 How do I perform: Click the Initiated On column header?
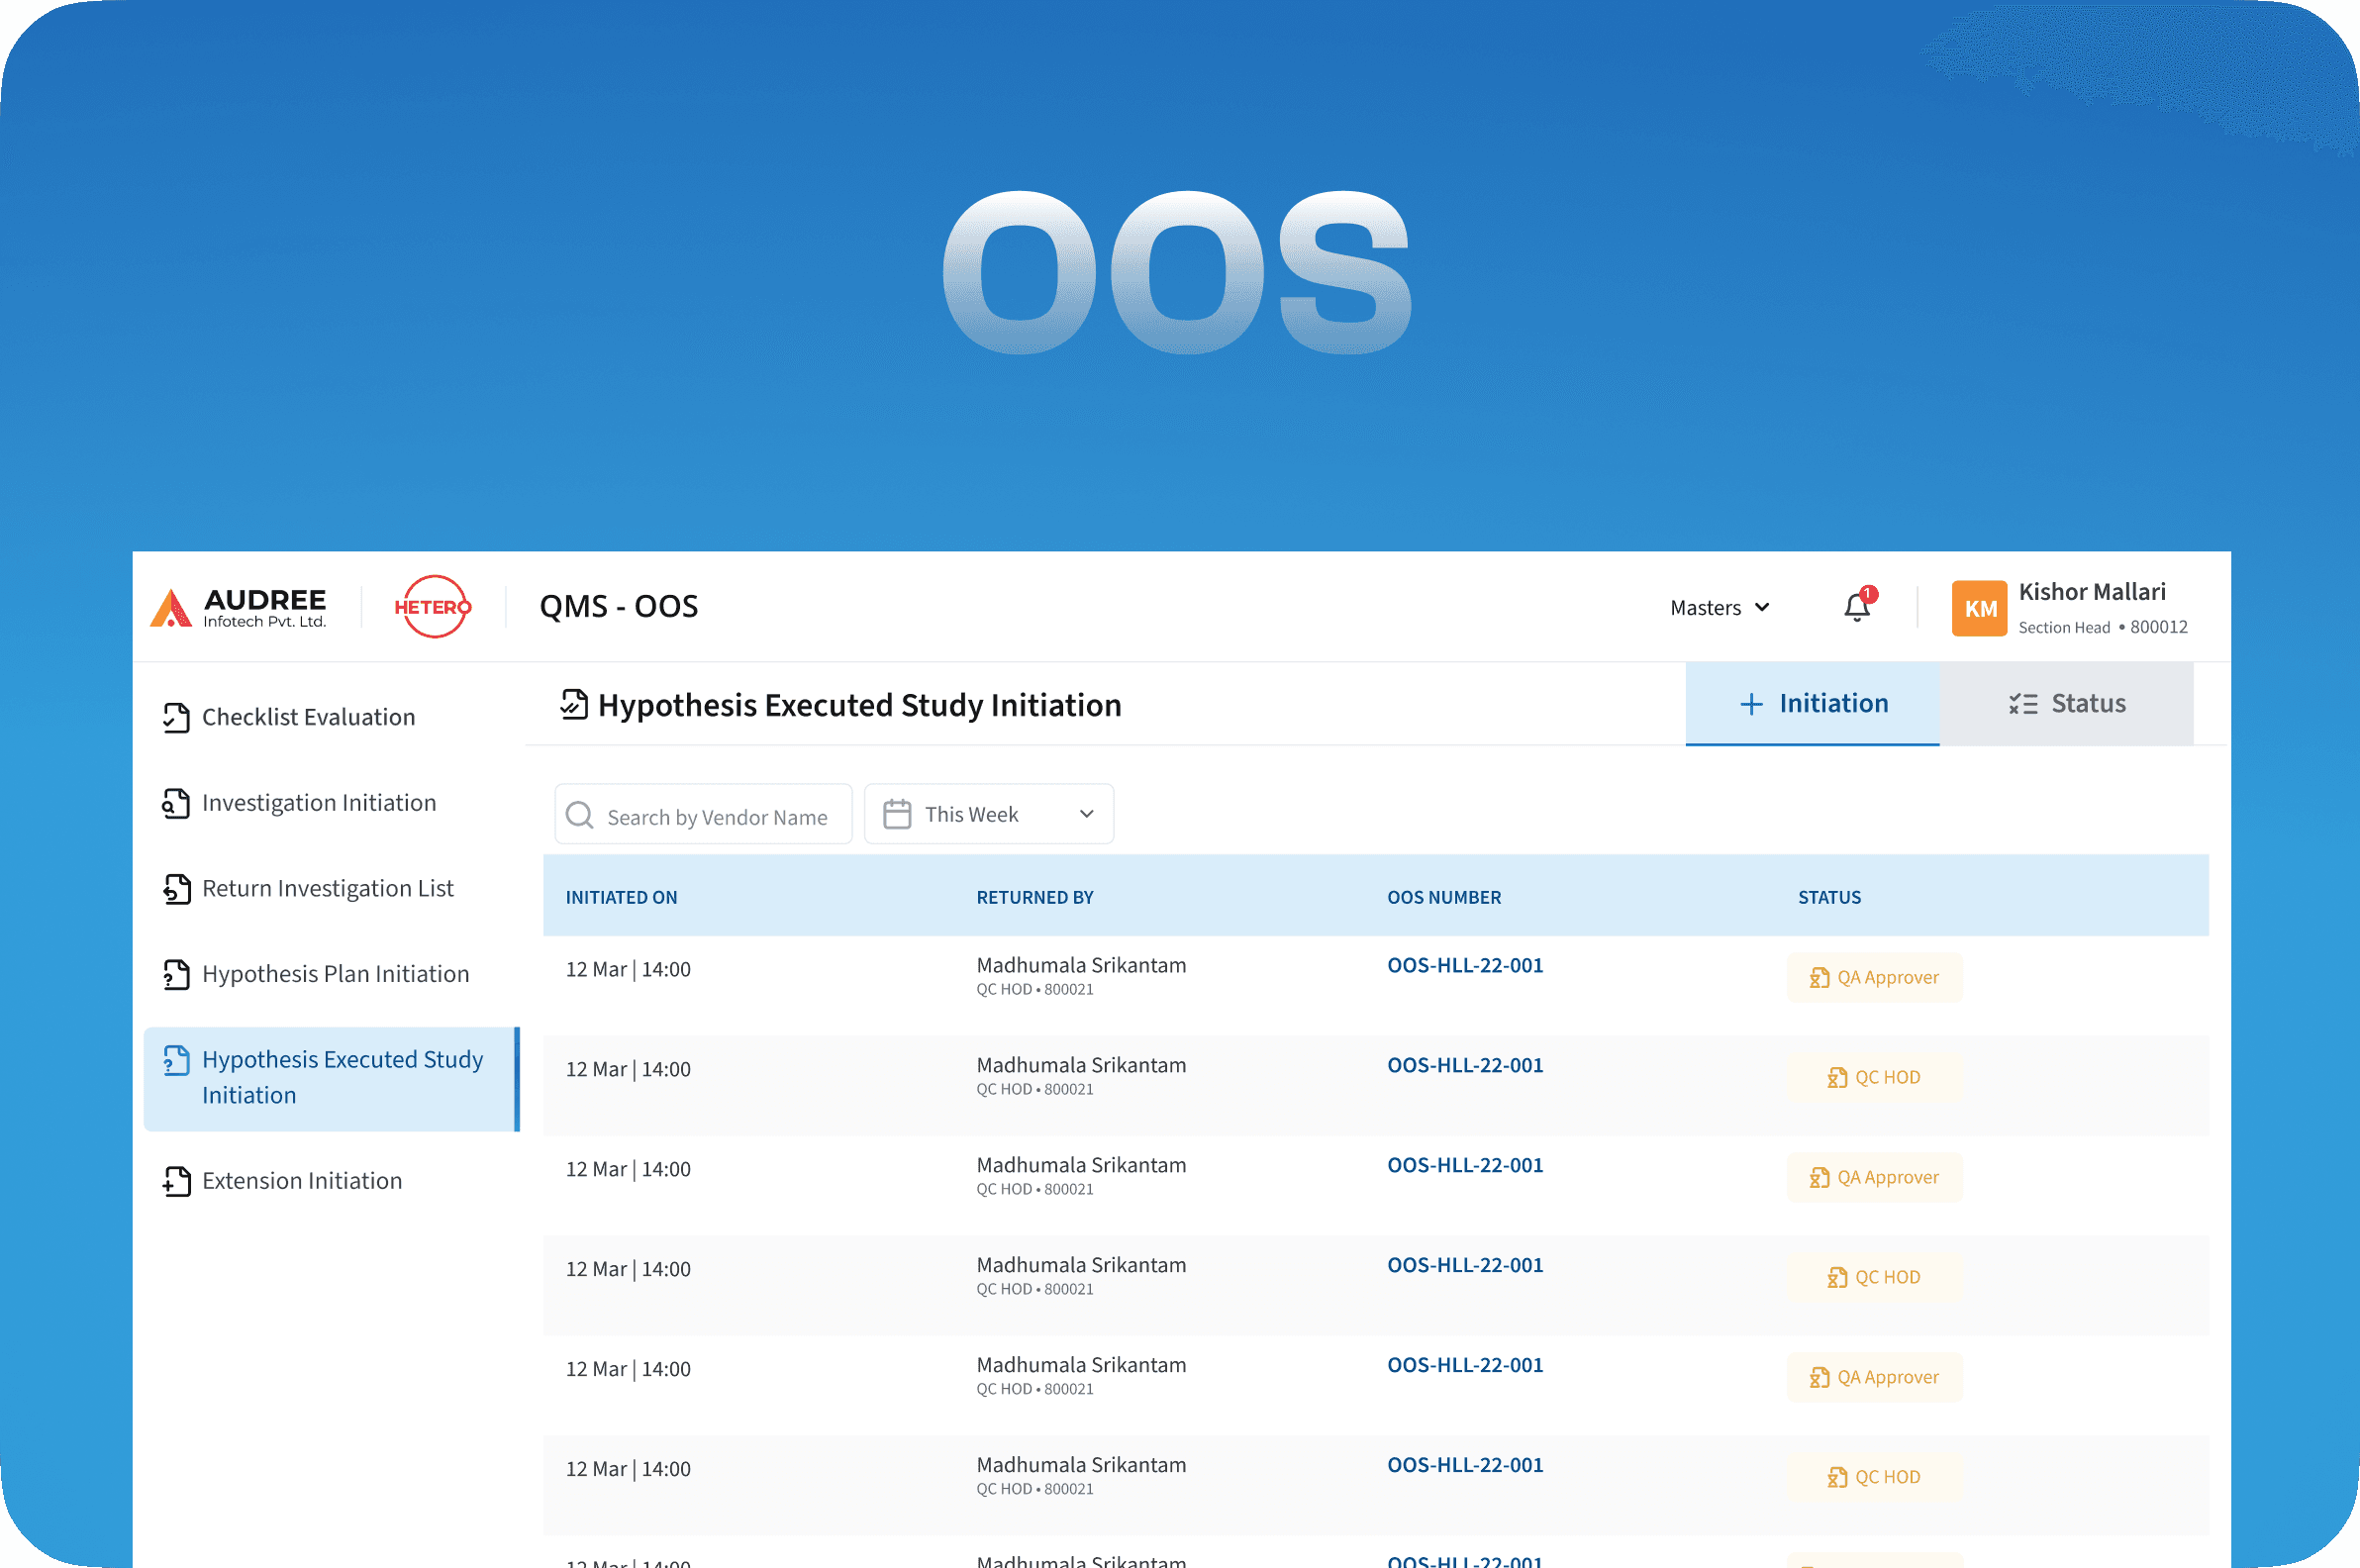(621, 897)
